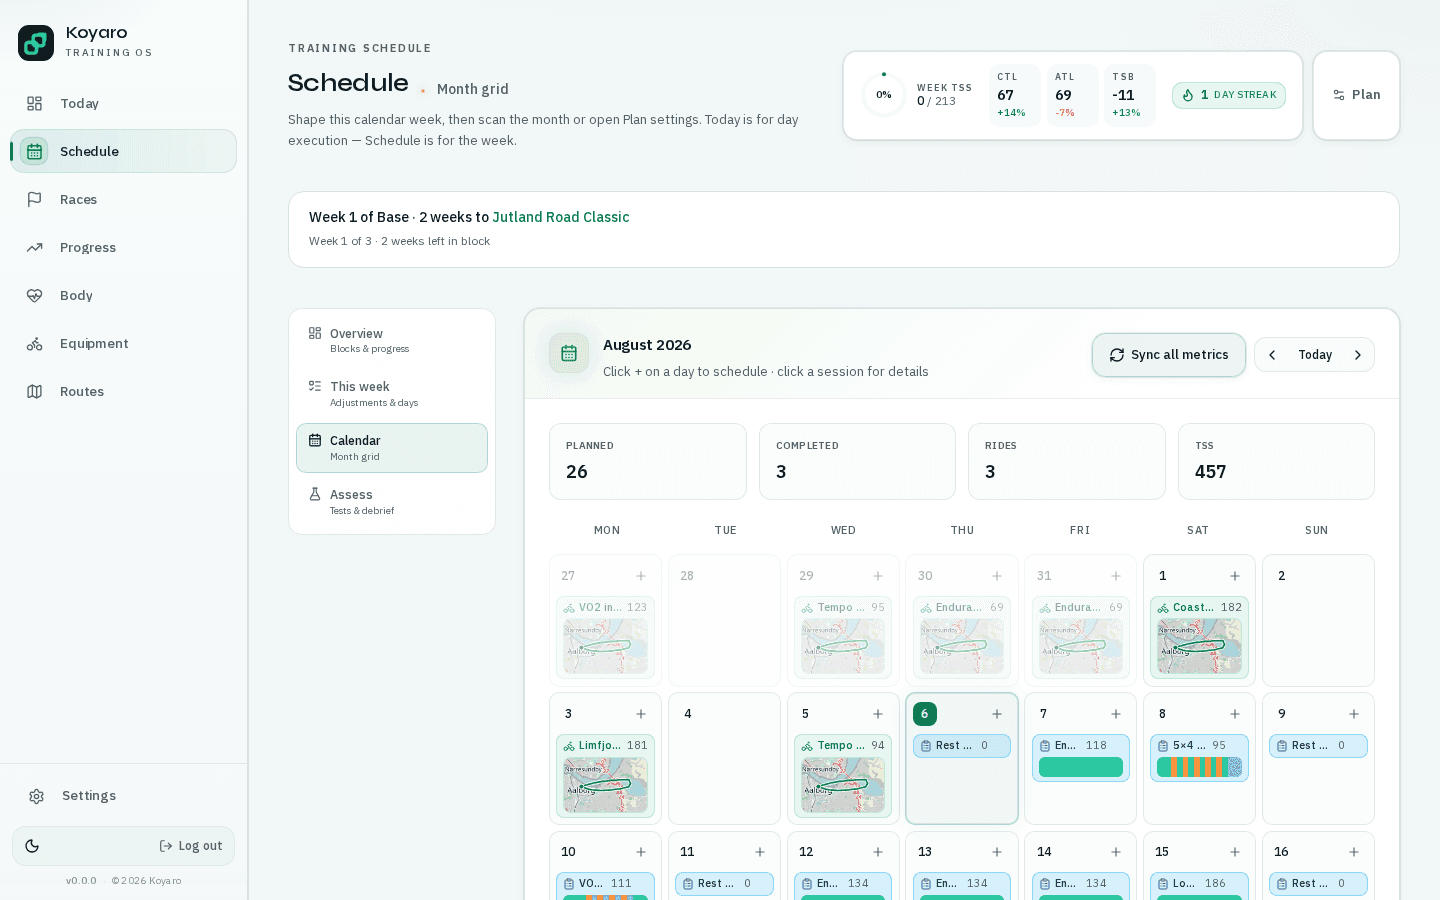Go to the previous month chevron
1440x900 pixels.
pyautogui.click(x=1272, y=355)
